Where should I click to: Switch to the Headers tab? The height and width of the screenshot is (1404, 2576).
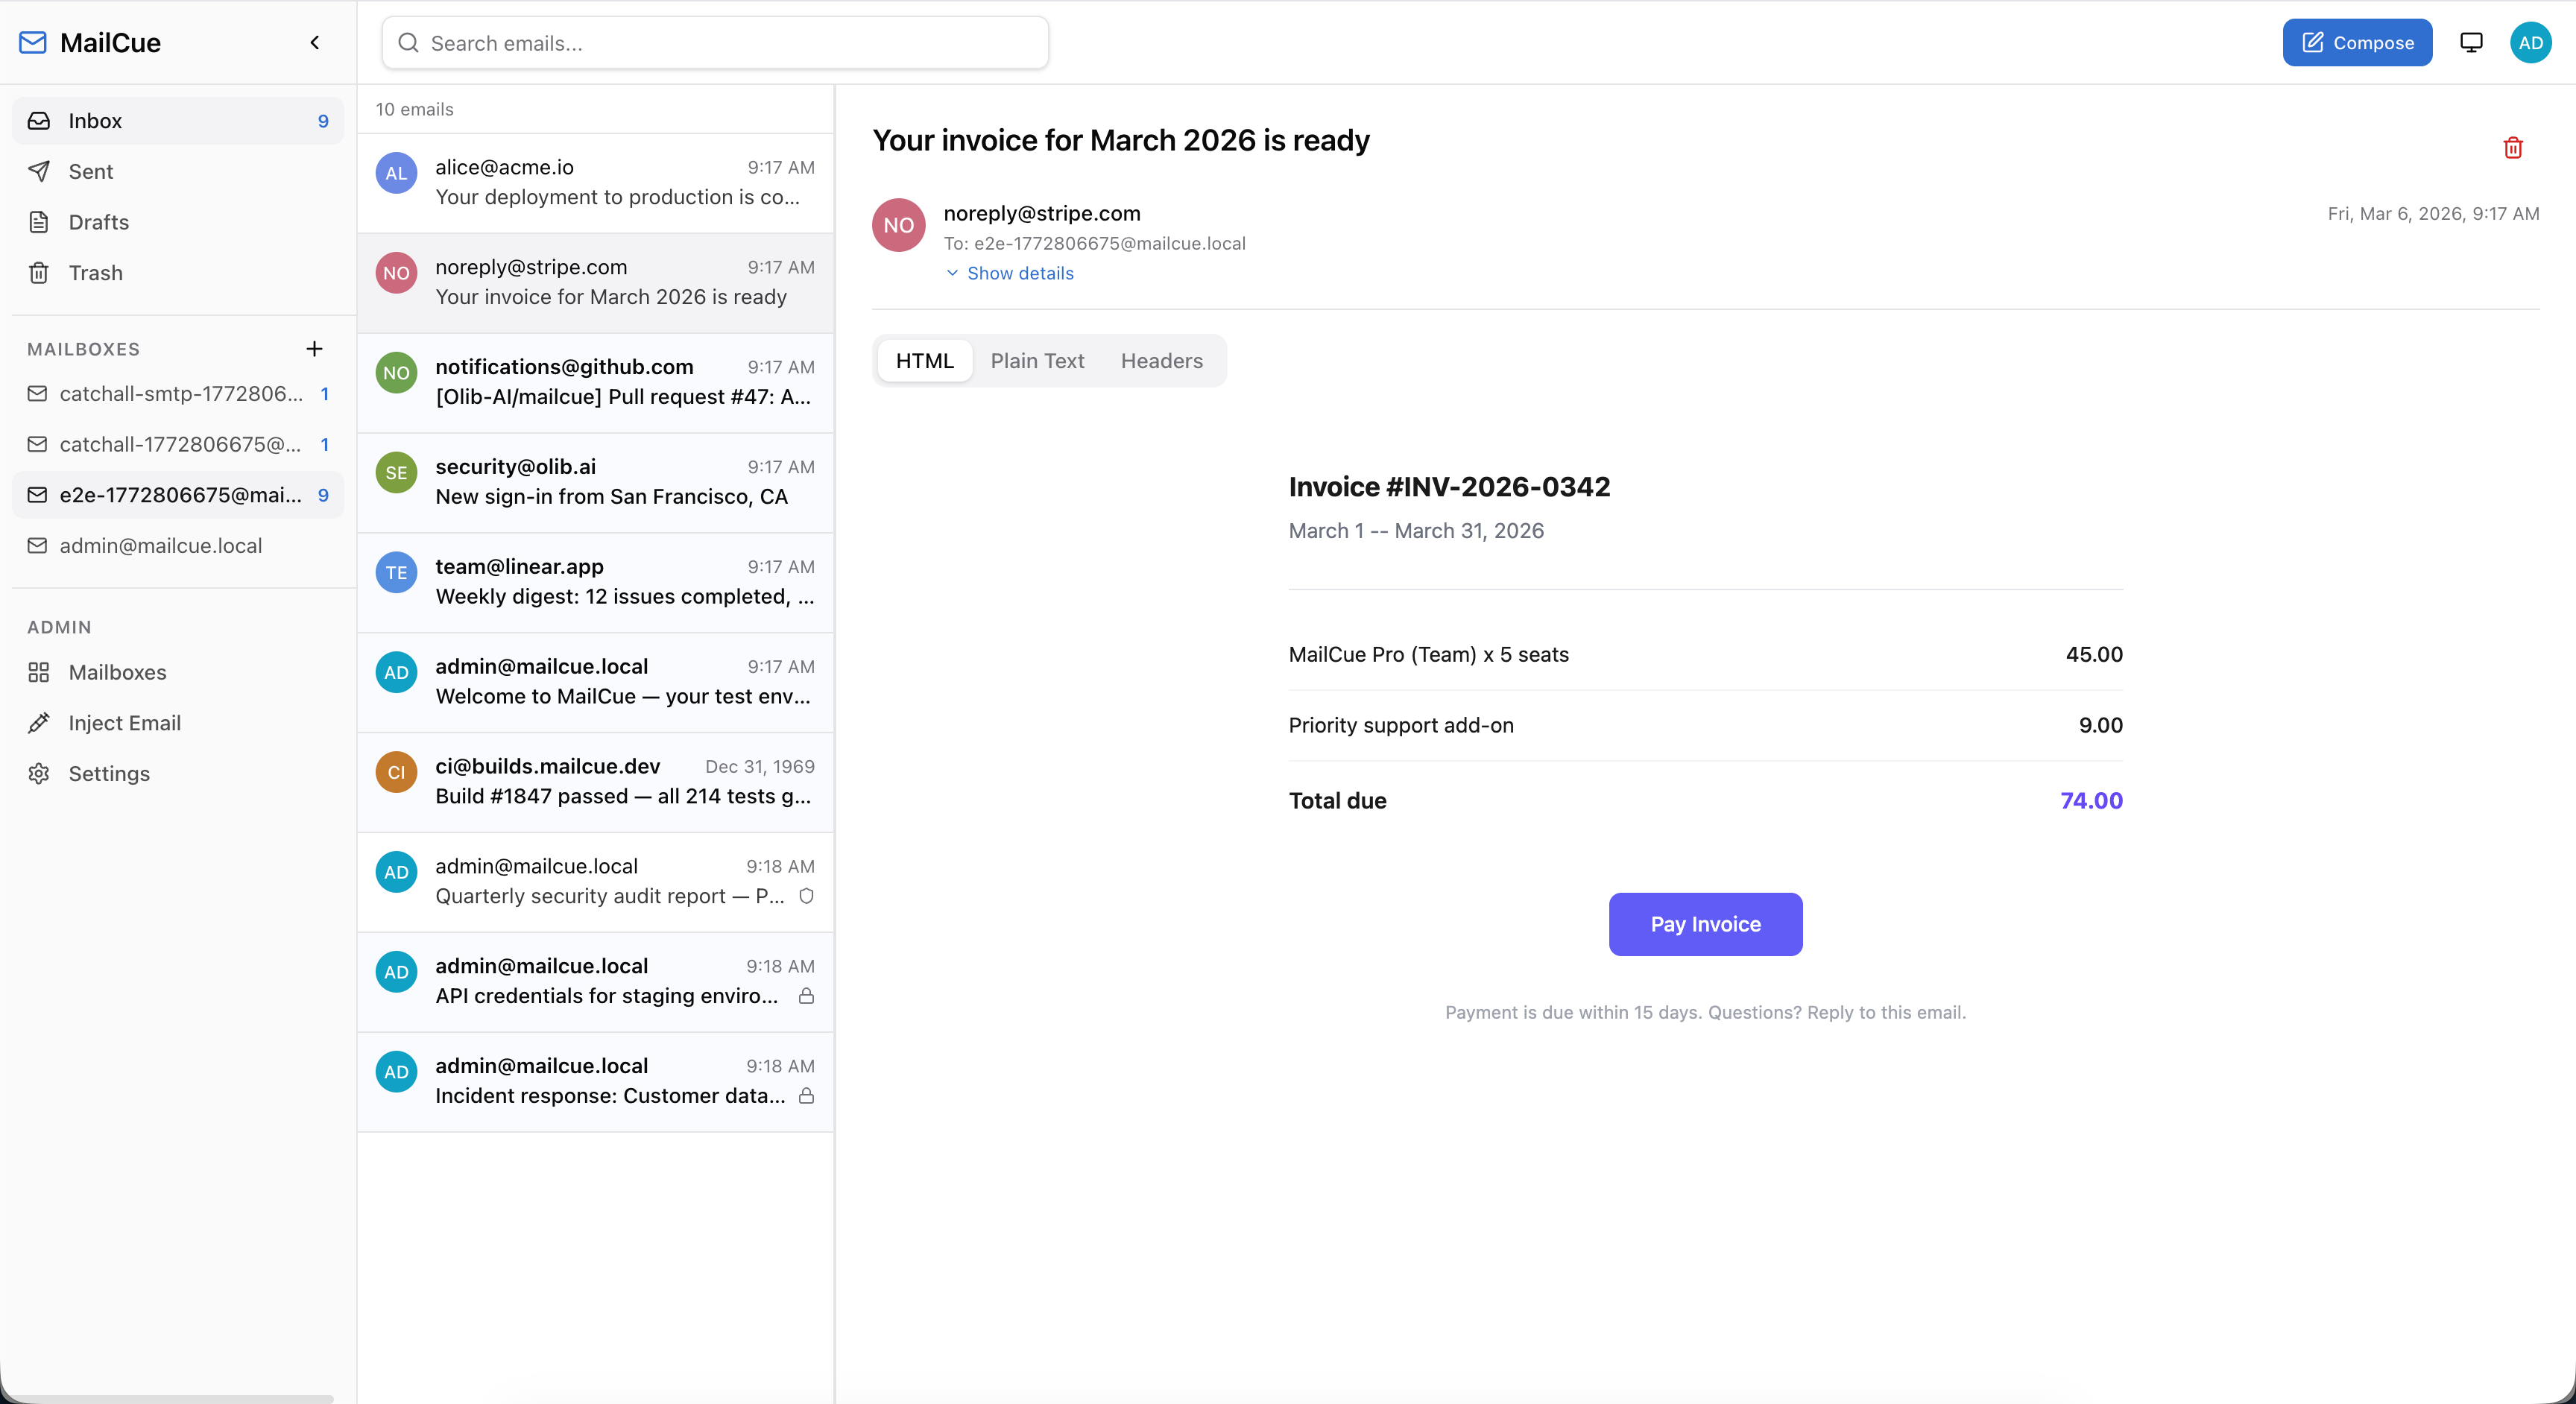pyautogui.click(x=1161, y=361)
